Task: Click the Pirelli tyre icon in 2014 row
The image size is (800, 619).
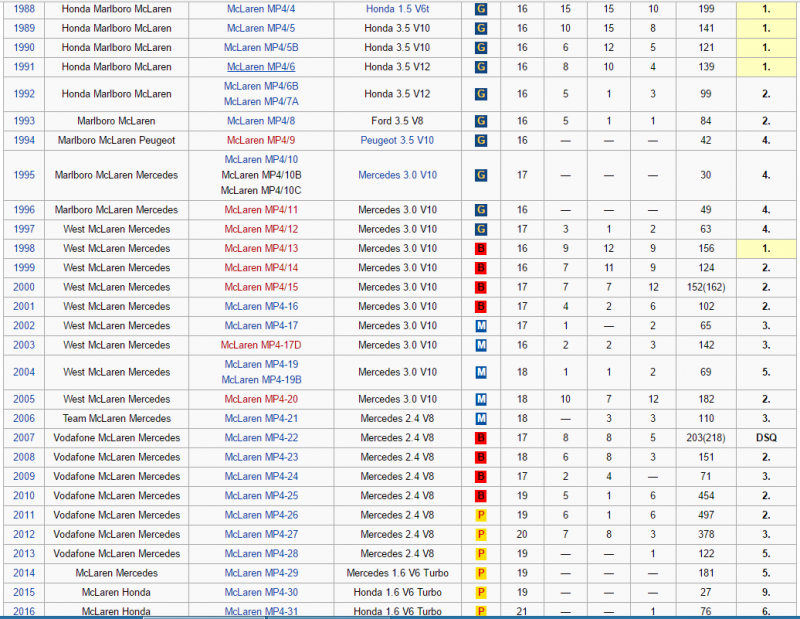Action: coord(481,573)
